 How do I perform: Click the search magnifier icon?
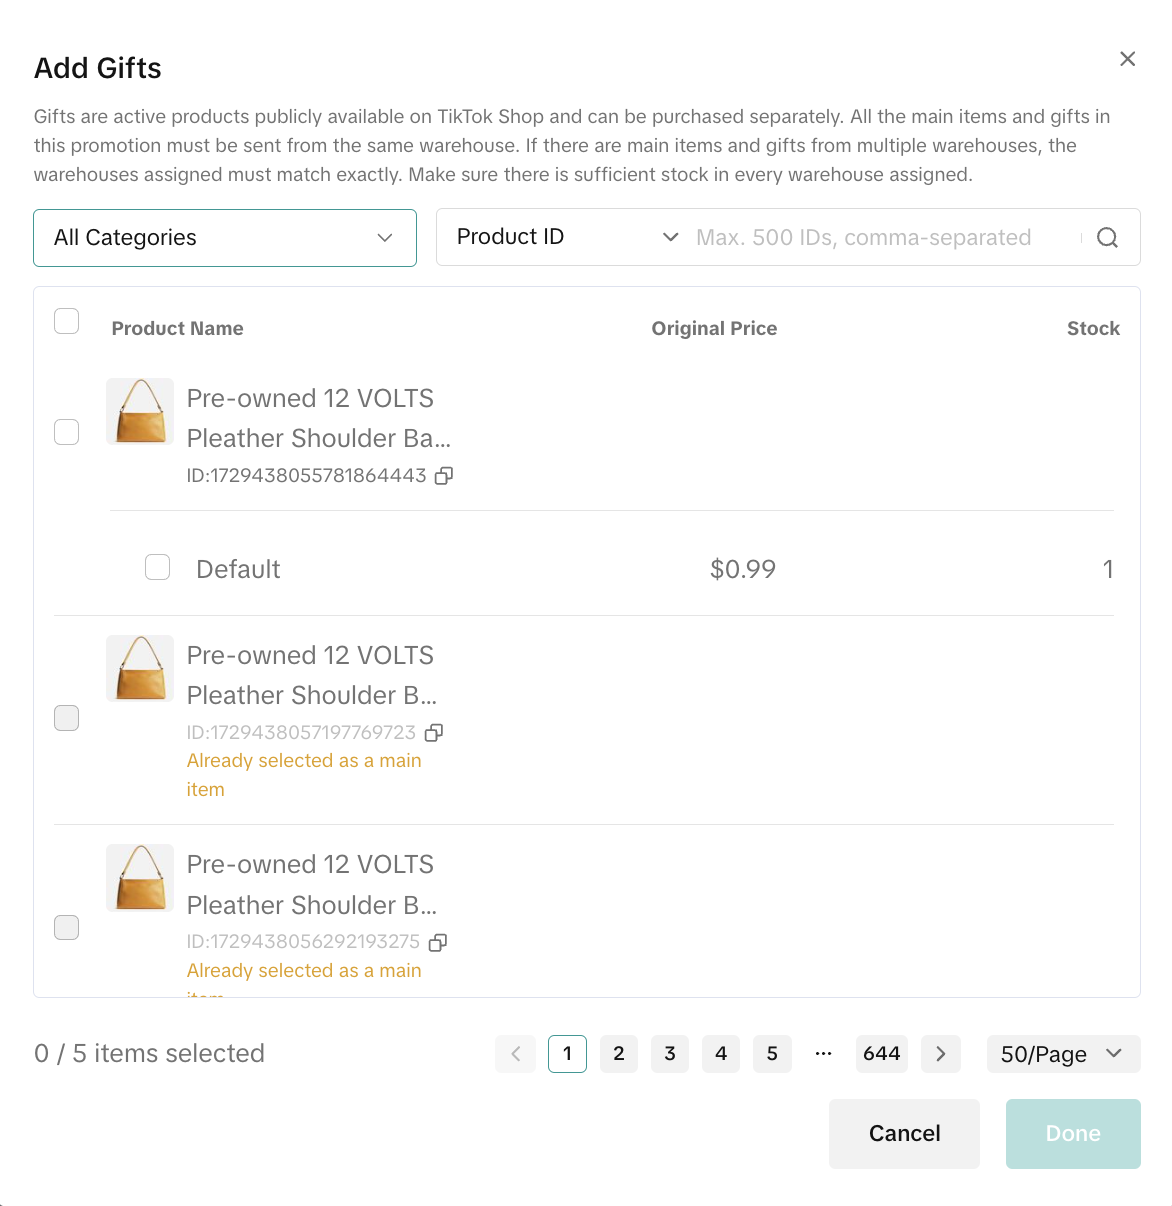(x=1107, y=238)
